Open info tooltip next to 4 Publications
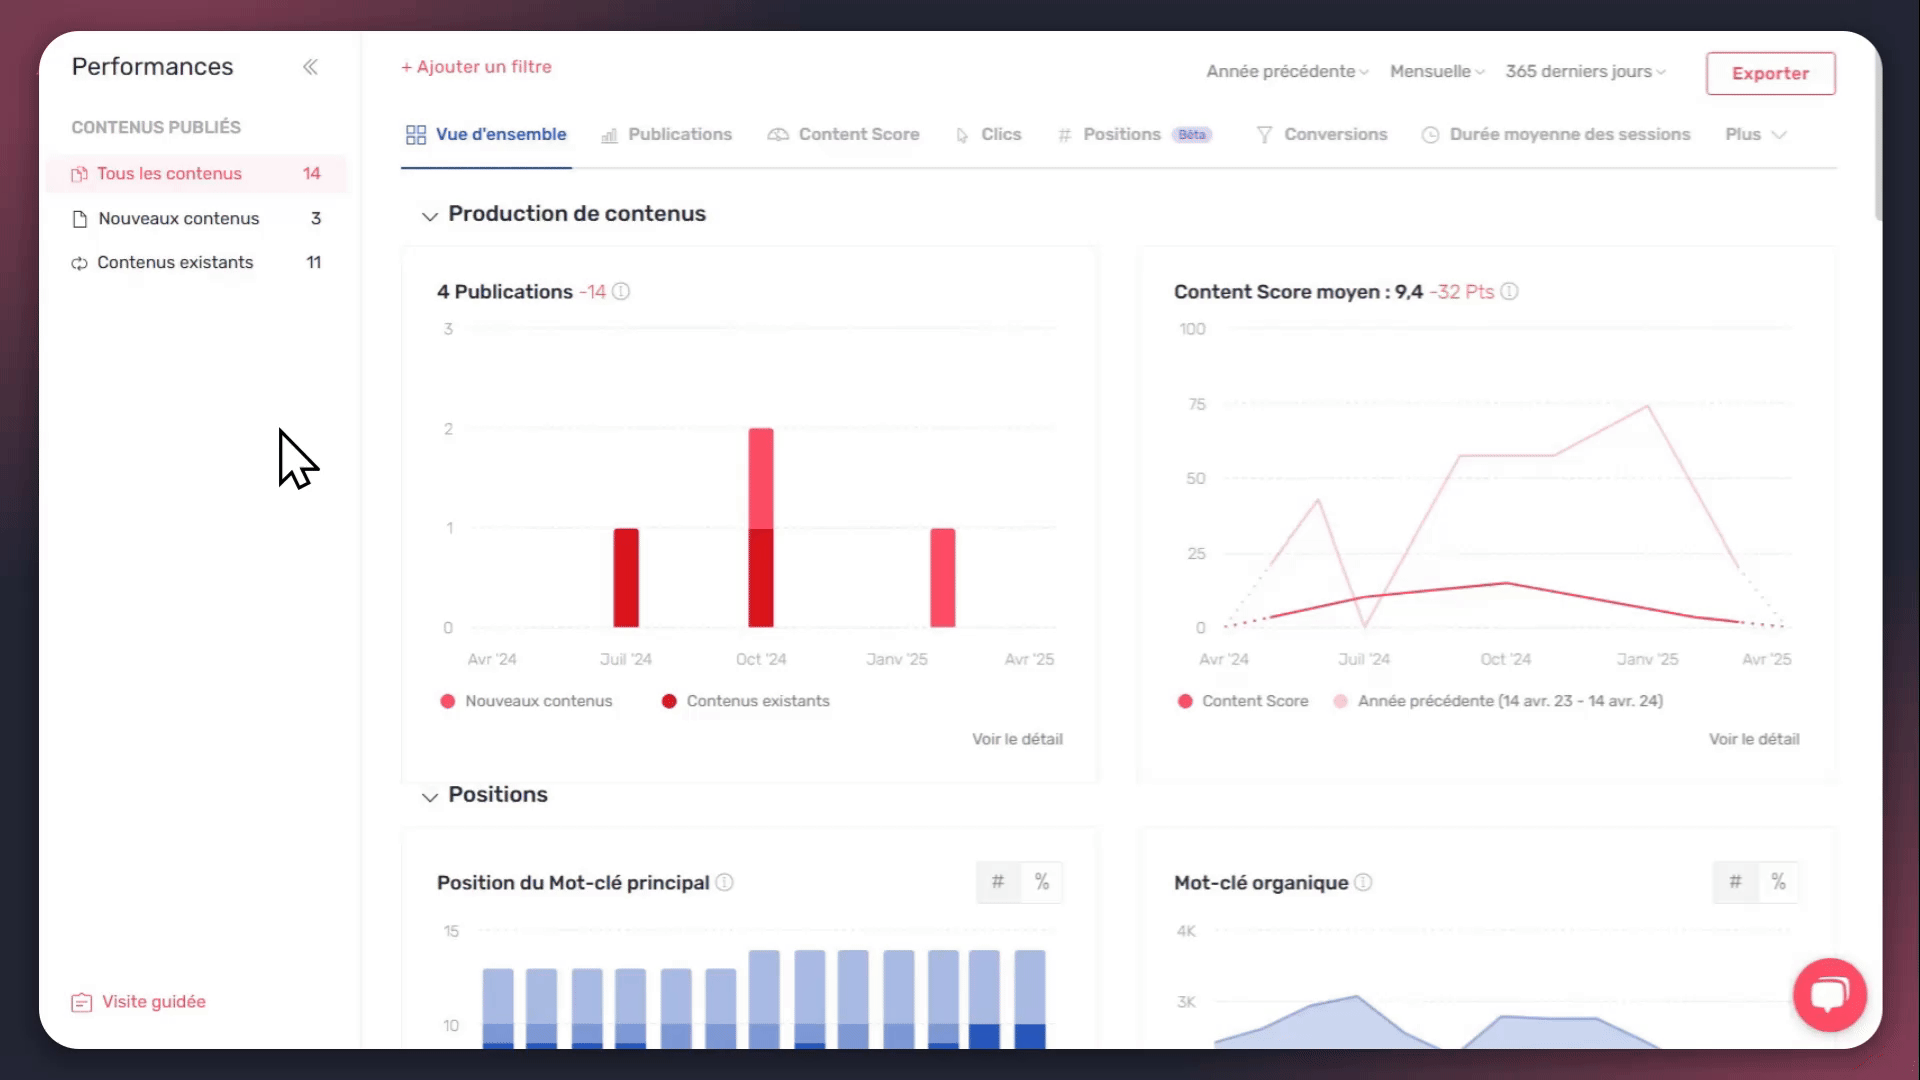Viewport: 1920px width, 1080px height. tap(621, 292)
